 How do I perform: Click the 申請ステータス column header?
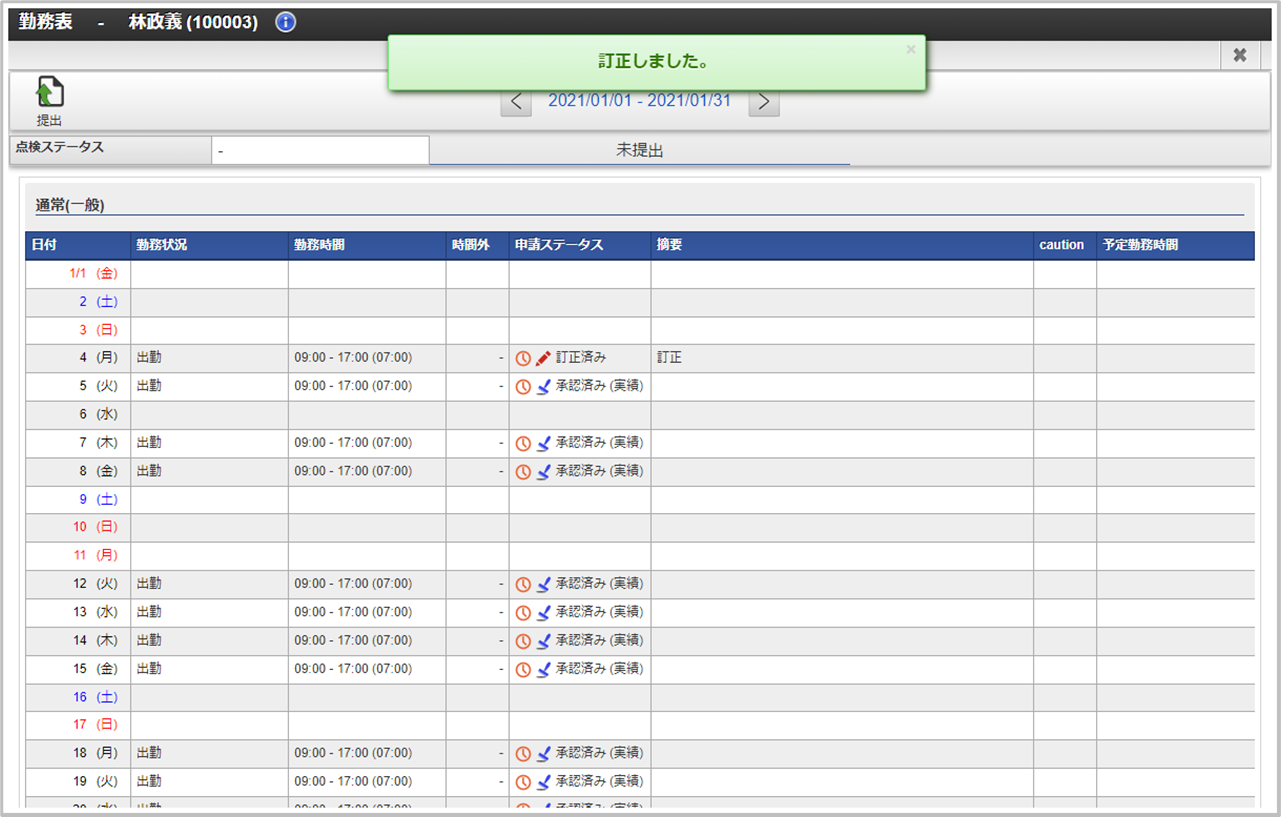coord(559,245)
